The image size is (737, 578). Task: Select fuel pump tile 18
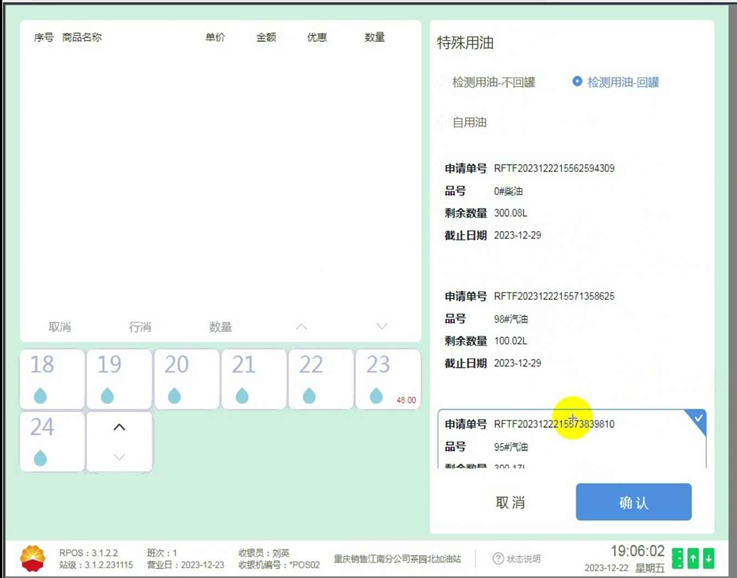coord(52,379)
